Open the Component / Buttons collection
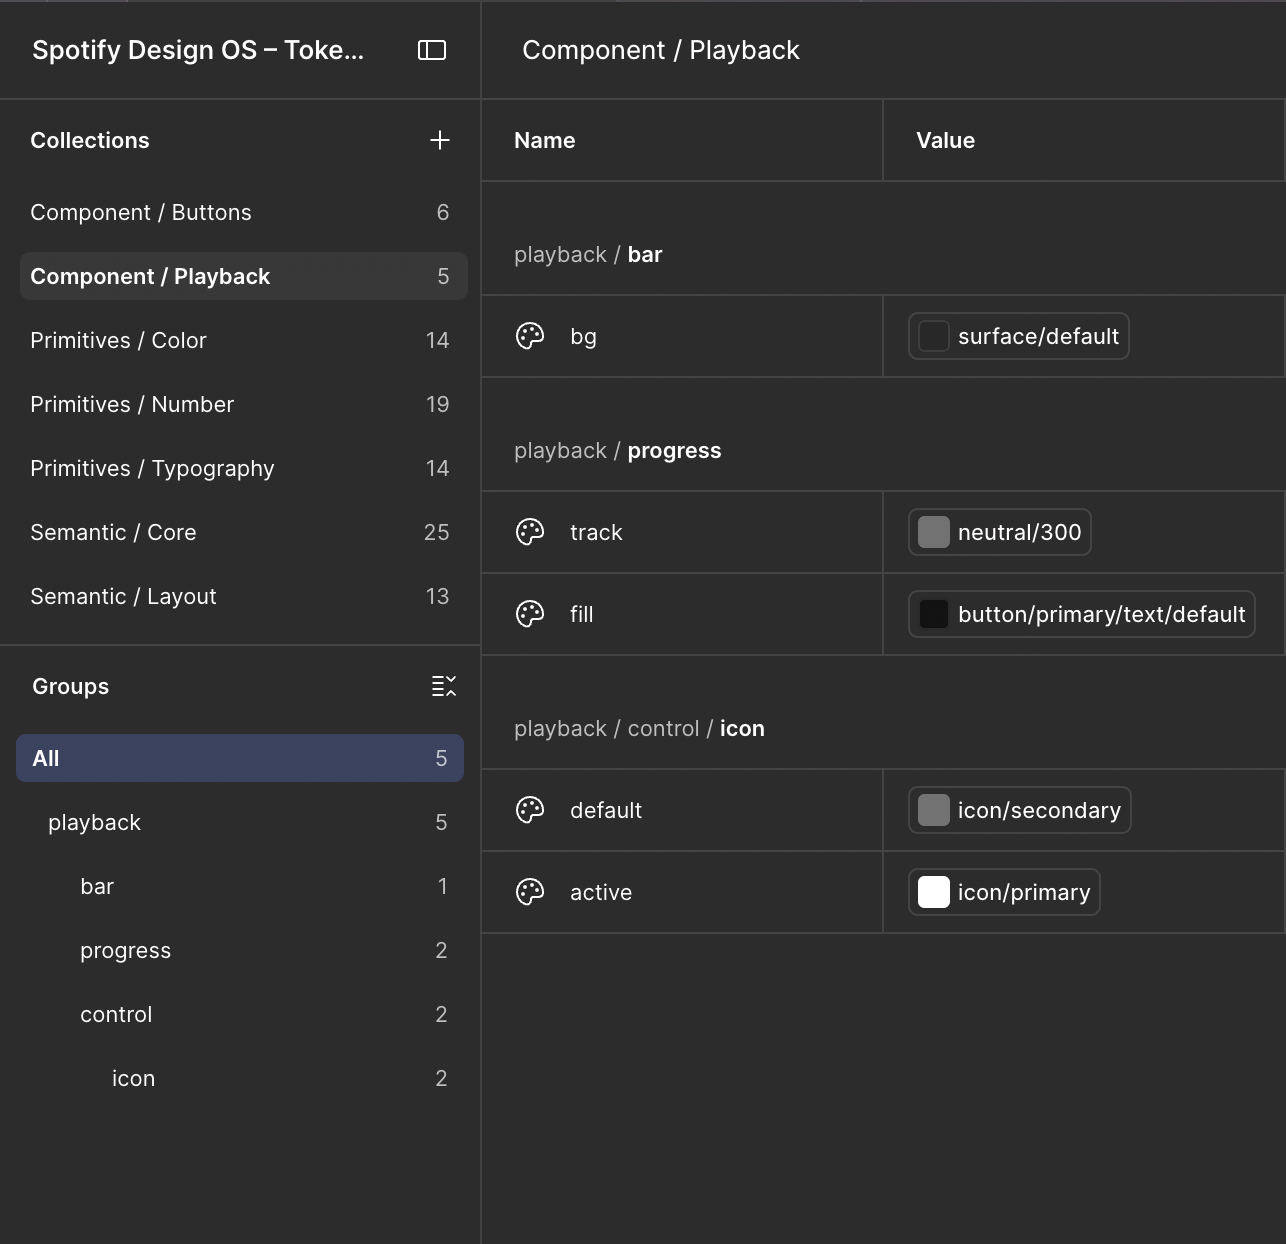The image size is (1286, 1244). coord(244,212)
